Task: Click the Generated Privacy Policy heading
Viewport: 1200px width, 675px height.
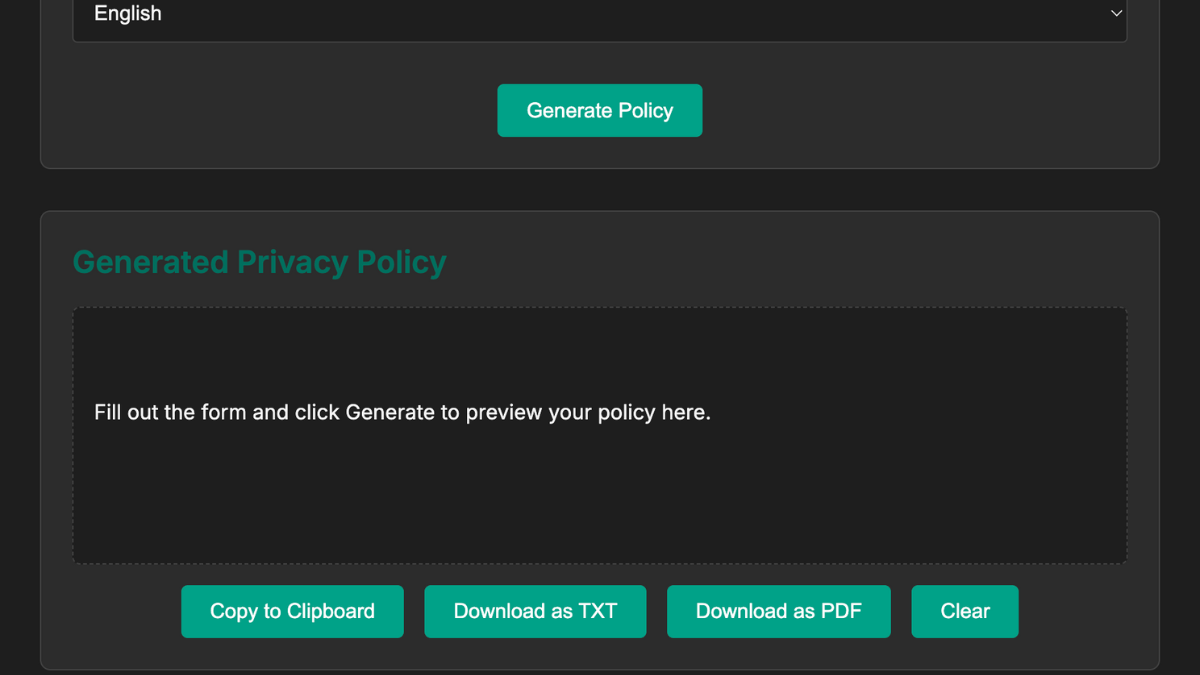Action: click(x=259, y=262)
